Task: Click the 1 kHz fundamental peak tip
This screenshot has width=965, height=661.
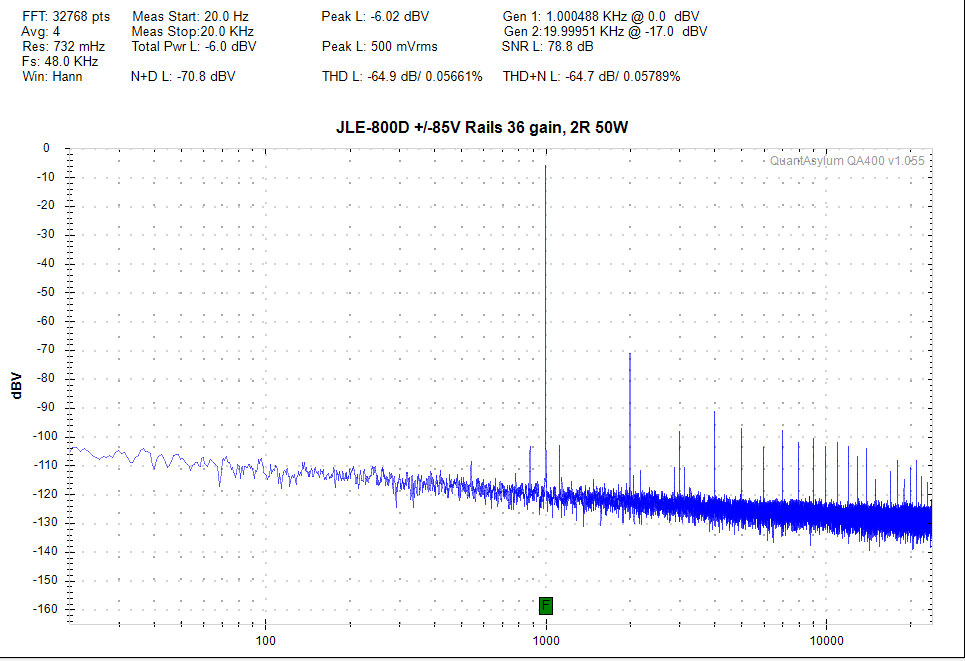Action: point(545,166)
